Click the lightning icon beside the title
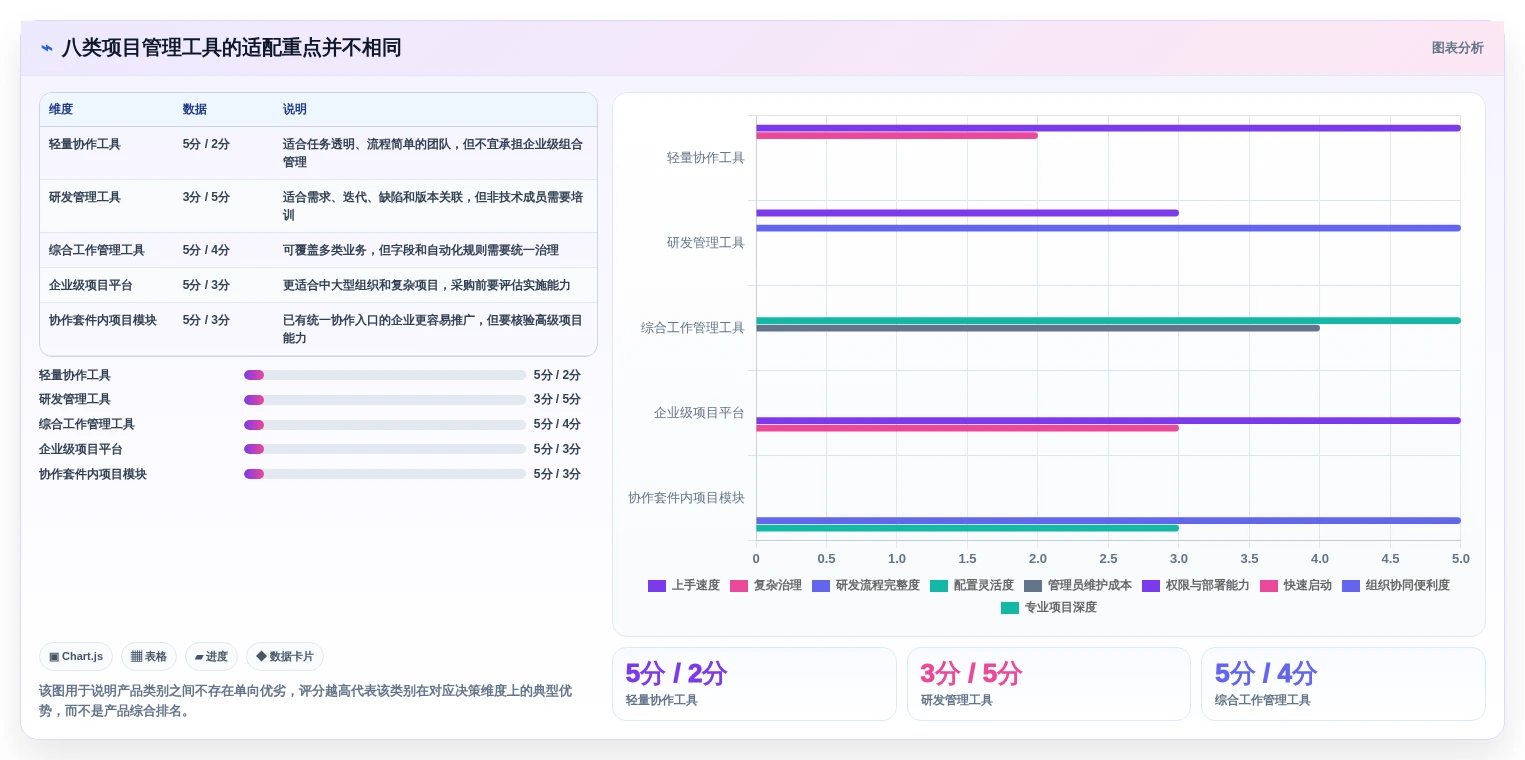Screen dimensions: 1525x760 point(46,48)
